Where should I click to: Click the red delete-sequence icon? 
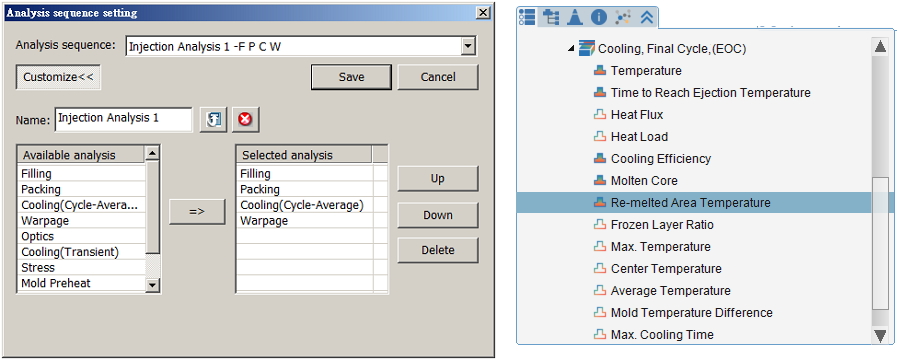coord(245,120)
